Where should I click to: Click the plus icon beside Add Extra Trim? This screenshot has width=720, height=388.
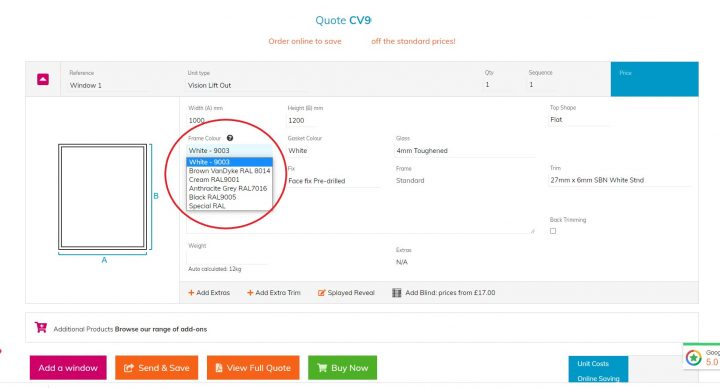pos(250,292)
